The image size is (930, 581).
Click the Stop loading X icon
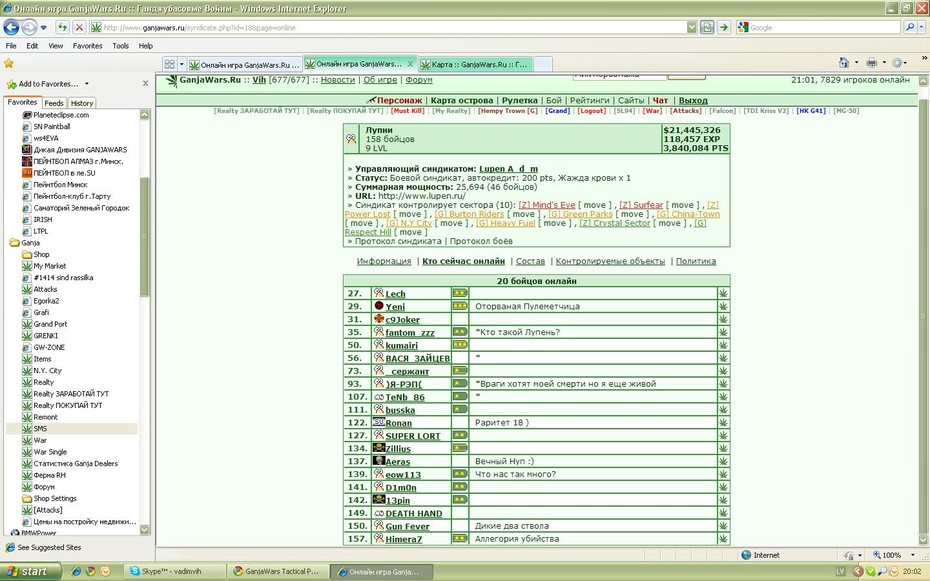79,27
